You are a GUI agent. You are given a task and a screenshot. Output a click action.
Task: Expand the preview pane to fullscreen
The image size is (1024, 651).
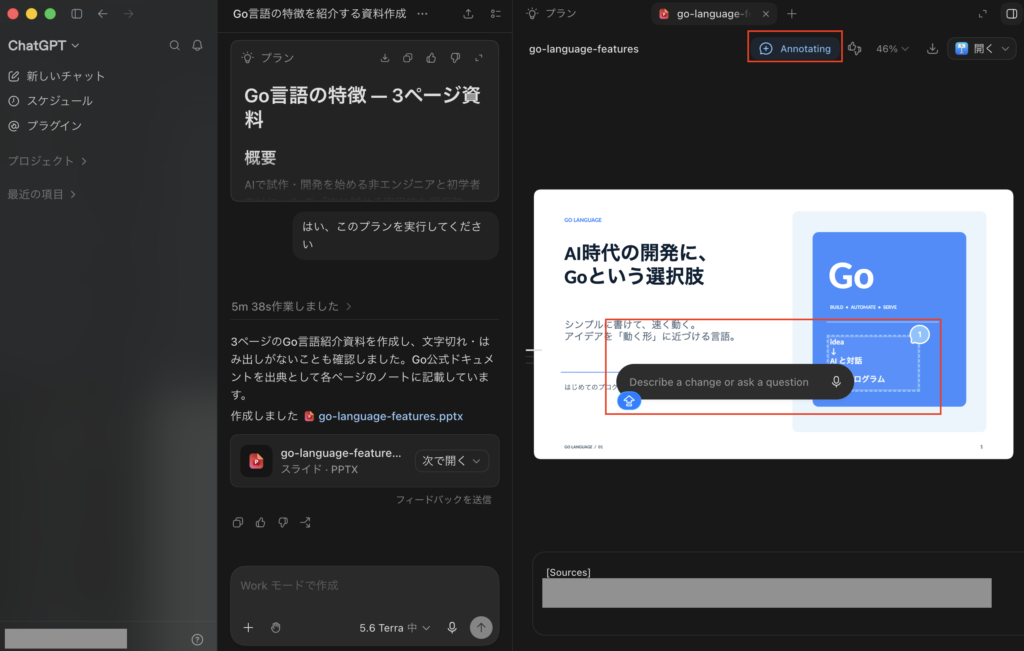983,14
